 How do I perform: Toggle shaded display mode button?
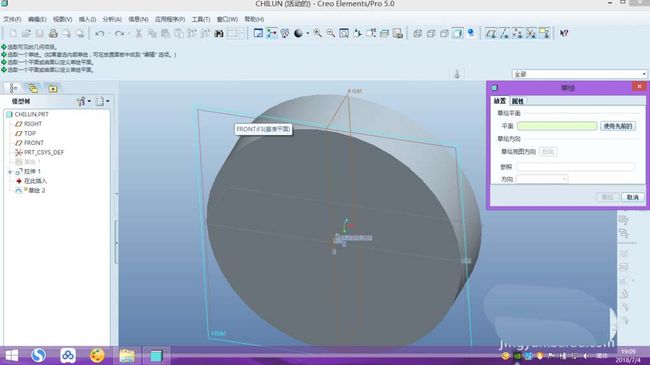tap(458, 33)
